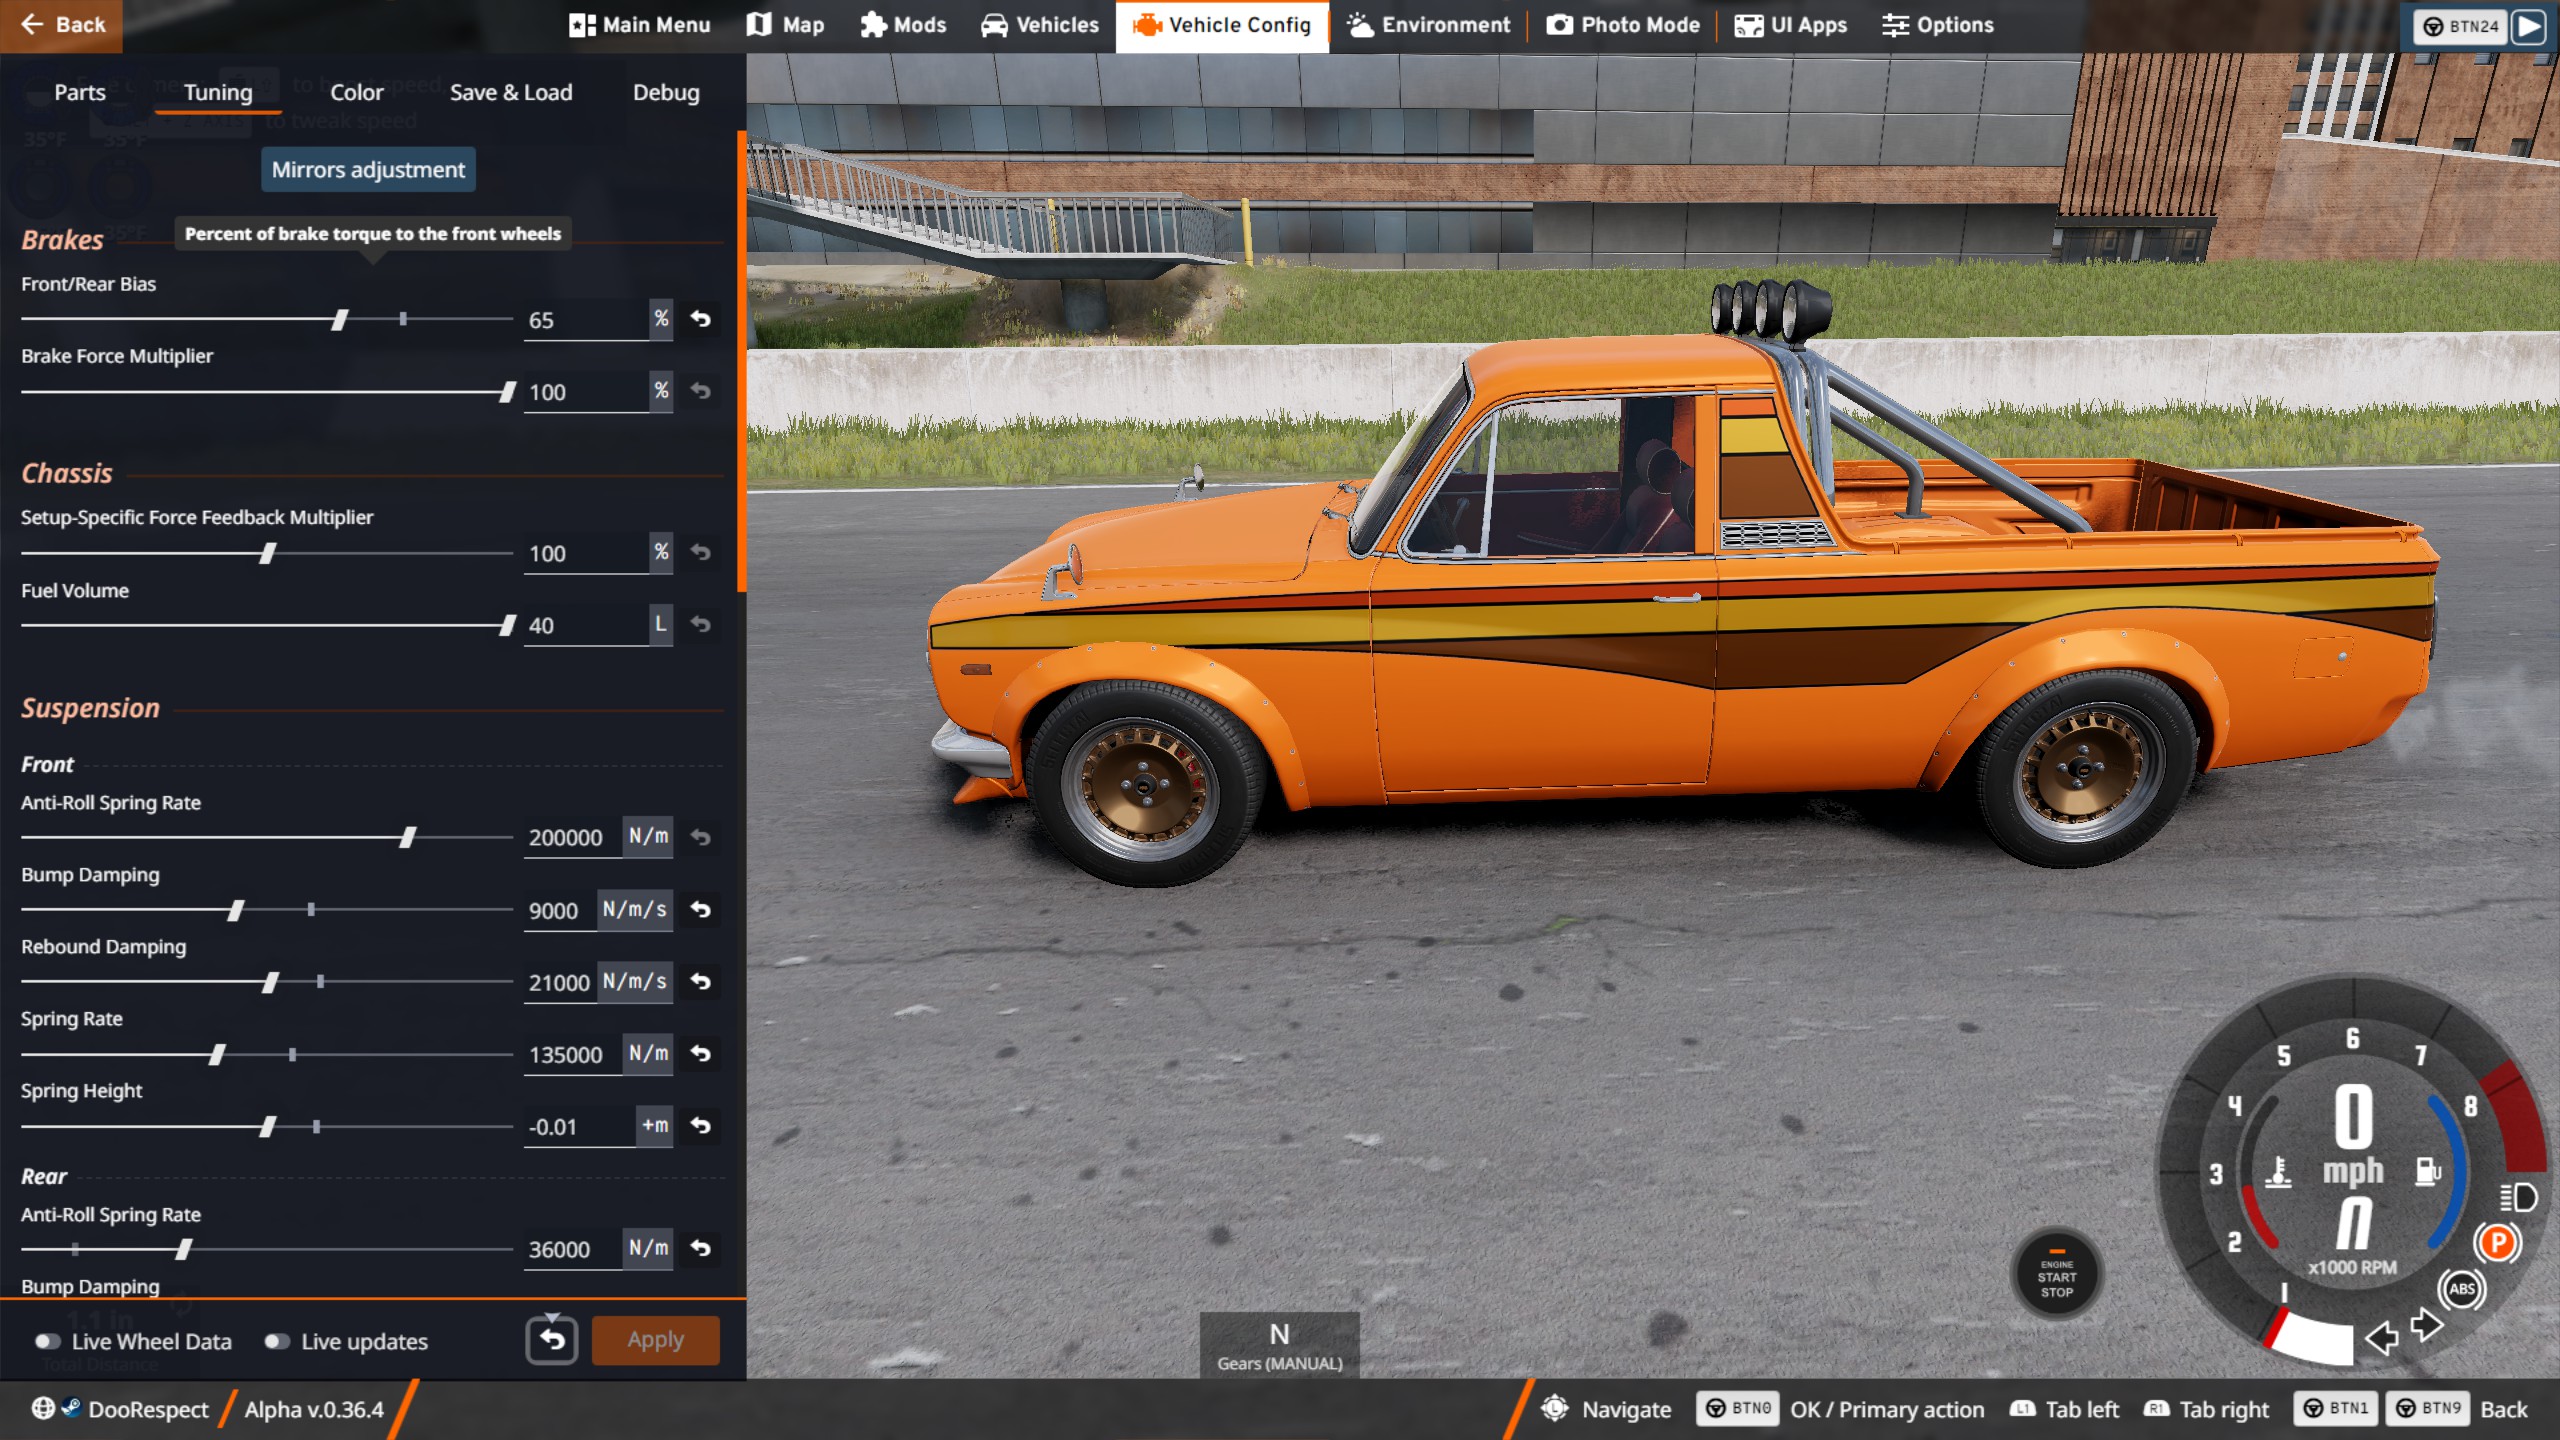
Task: Enable the Live Wheel Data toggle
Action: point(47,1342)
